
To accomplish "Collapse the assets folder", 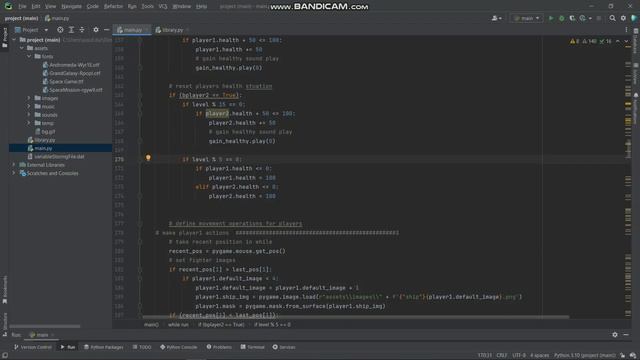I will pyautogui.click(x=22, y=48).
